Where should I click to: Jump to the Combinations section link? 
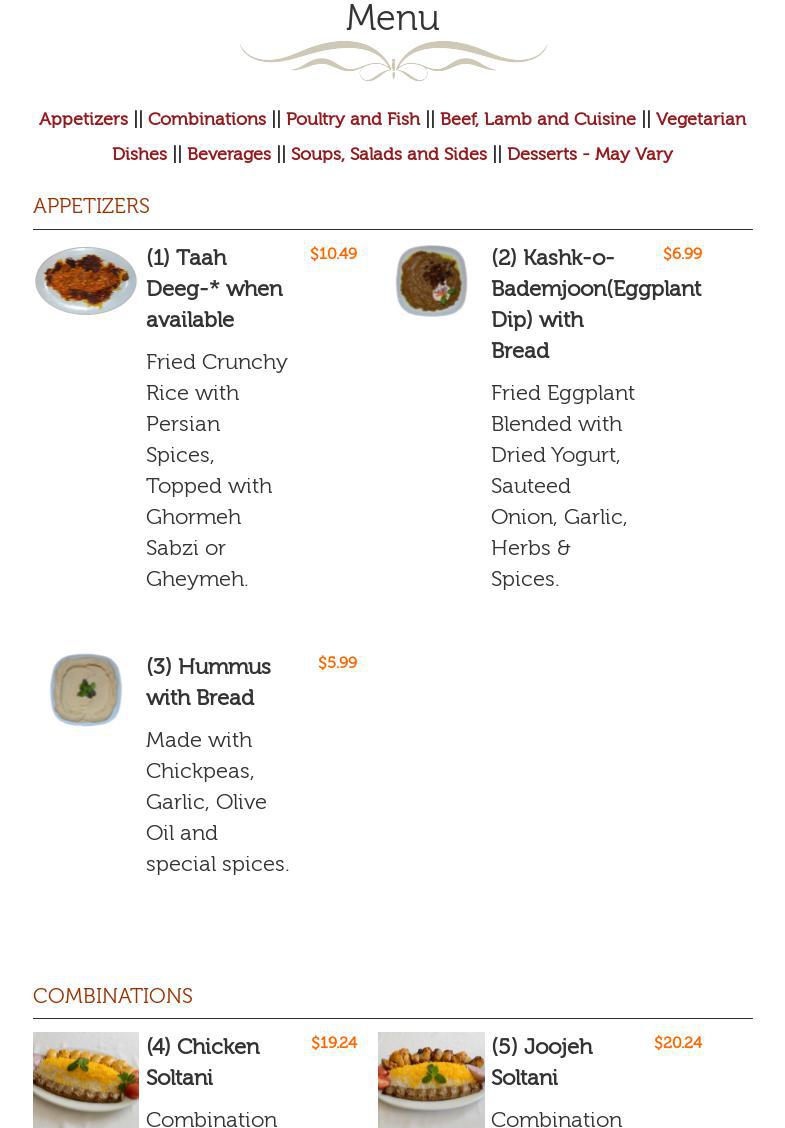(x=207, y=119)
